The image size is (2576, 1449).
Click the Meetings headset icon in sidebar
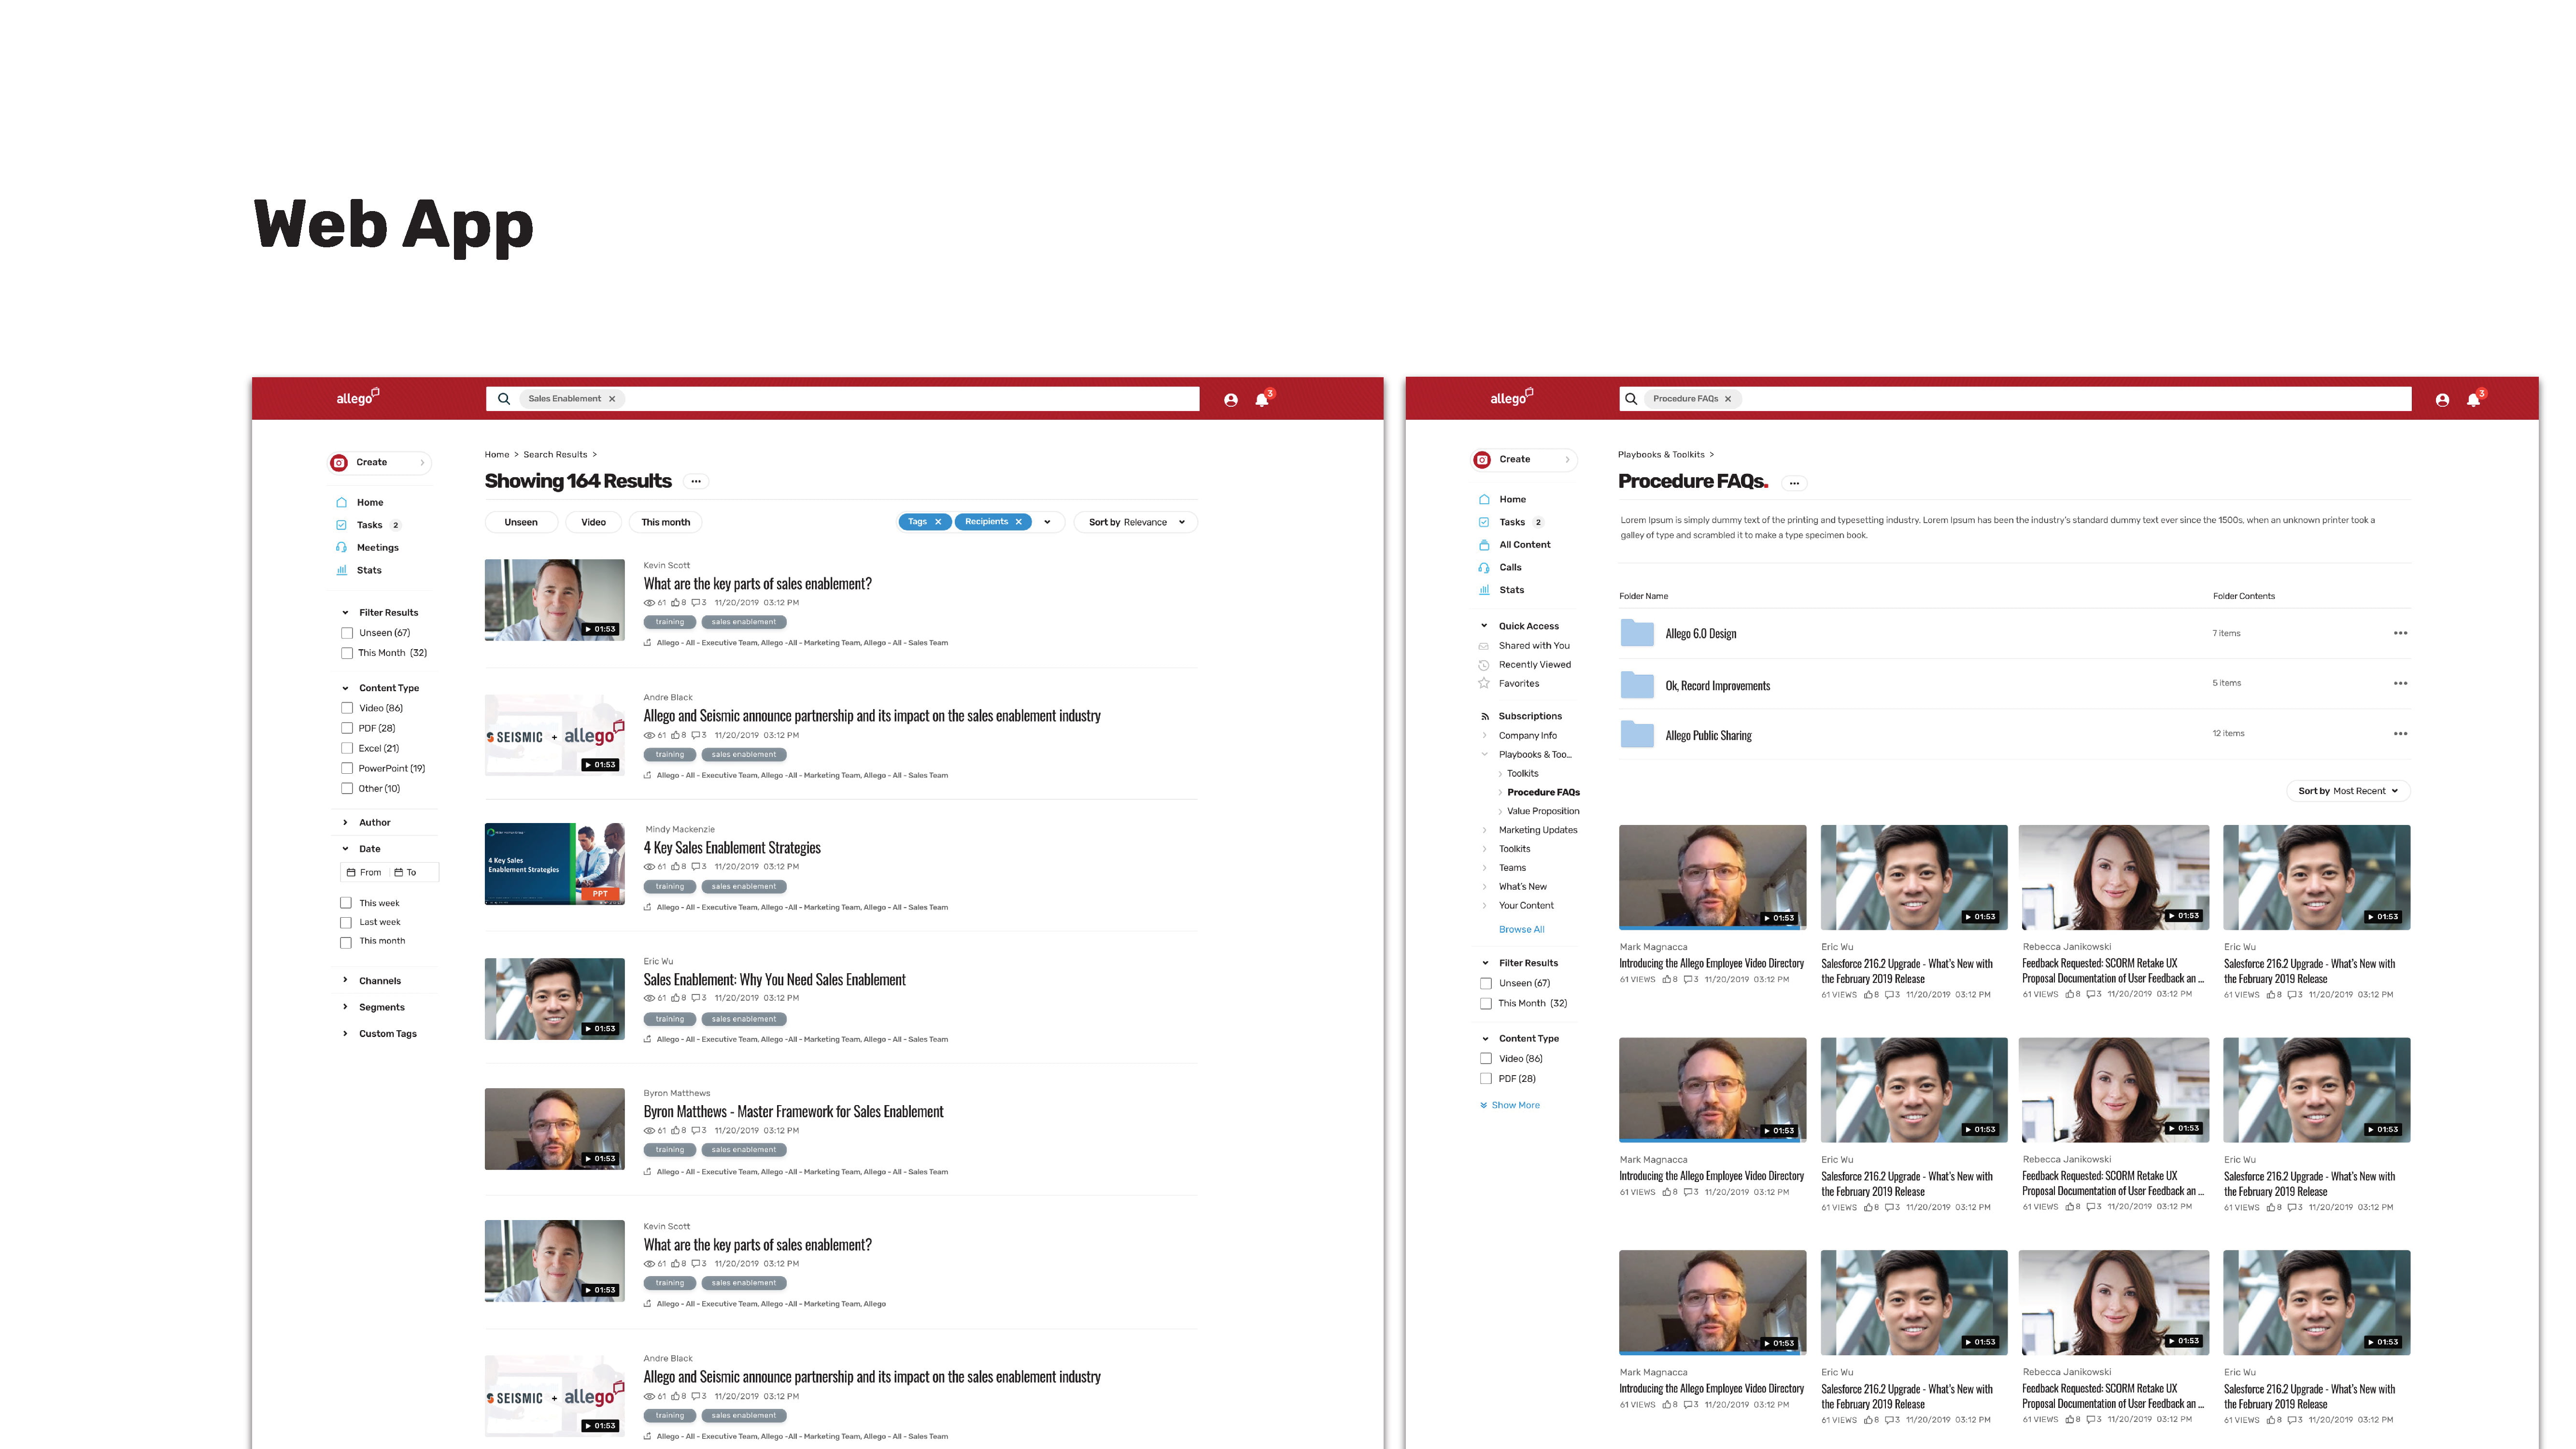(341, 547)
